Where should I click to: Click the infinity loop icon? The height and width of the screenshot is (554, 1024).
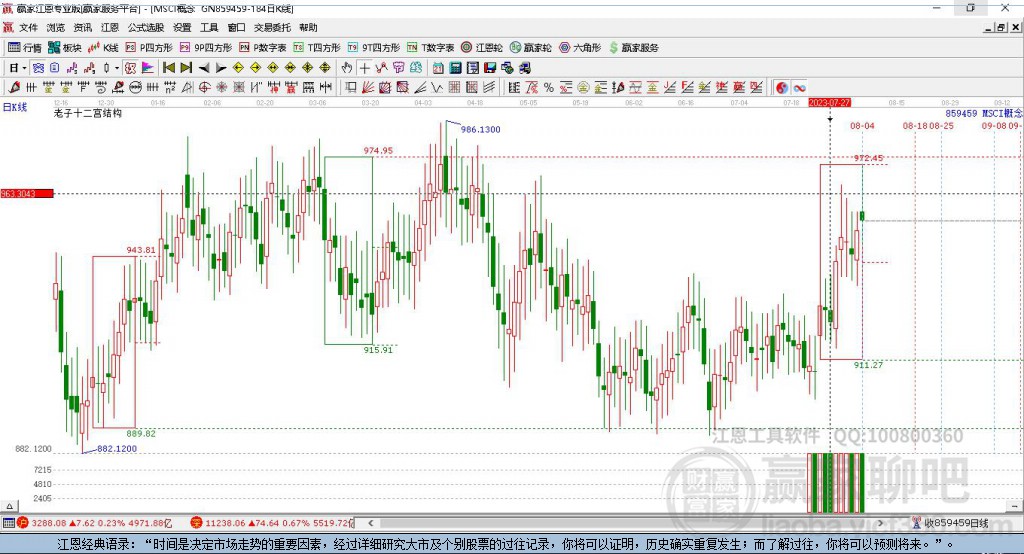[x=799, y=88]
